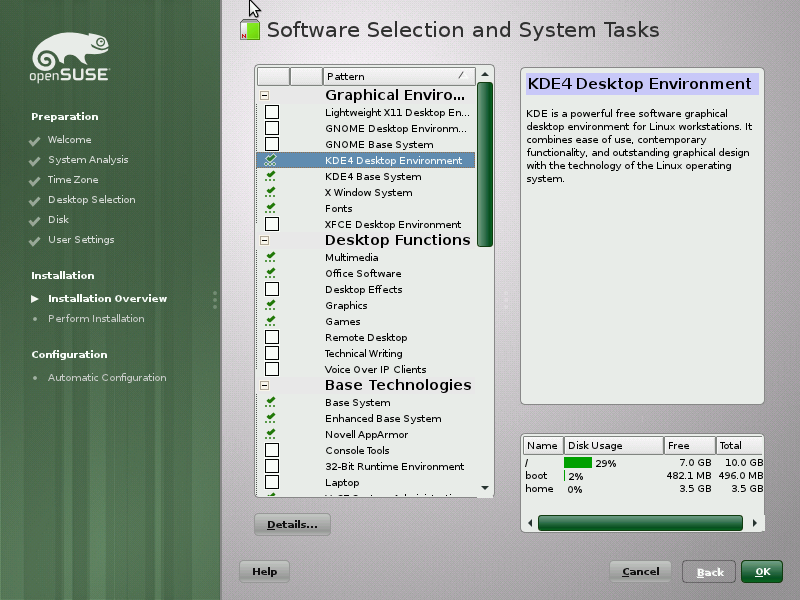Confirm selection with OK
Viewport: 800px width, 600px height.
(x=762, y=572)
